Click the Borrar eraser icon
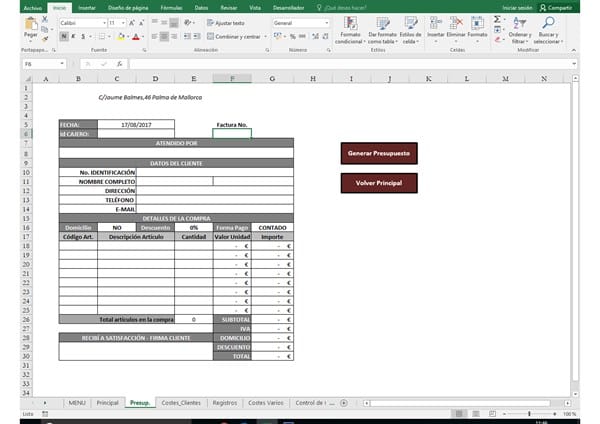 pyautogui.click(x=497, y=39)
